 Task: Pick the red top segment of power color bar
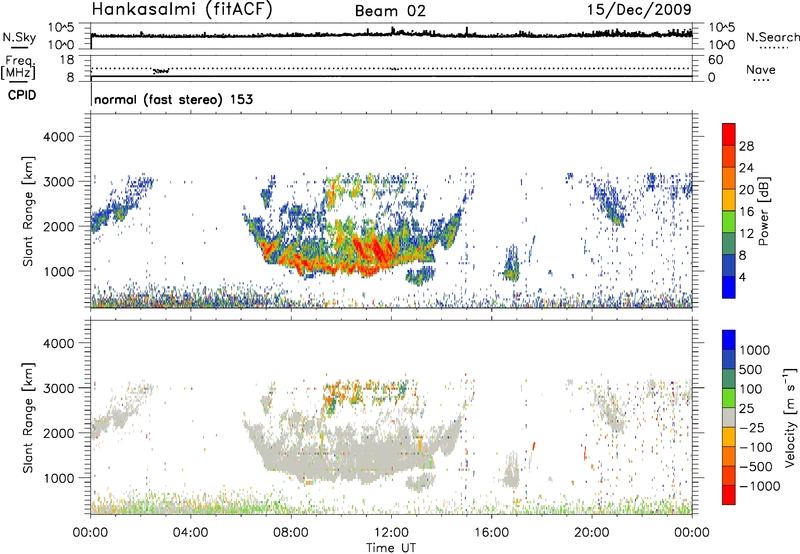729,134
